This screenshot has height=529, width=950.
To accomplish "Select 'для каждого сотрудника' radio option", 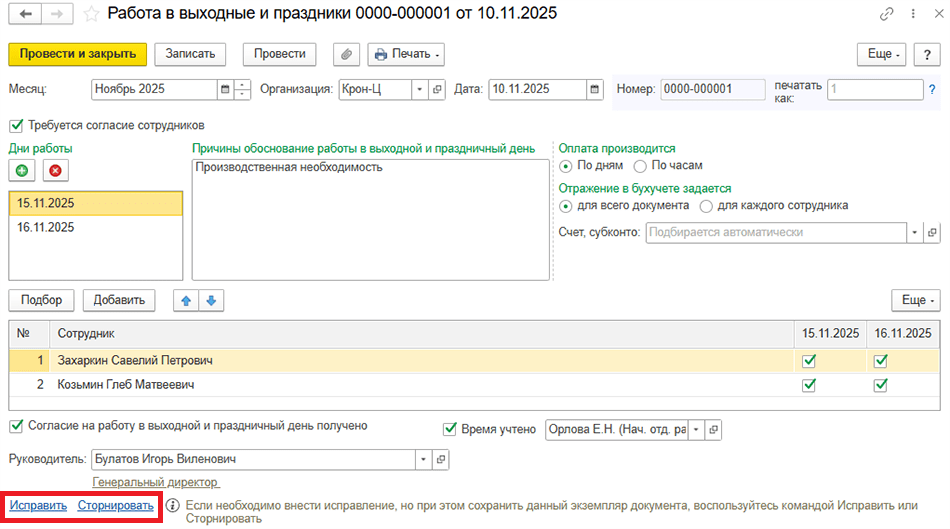I will 707,205.
